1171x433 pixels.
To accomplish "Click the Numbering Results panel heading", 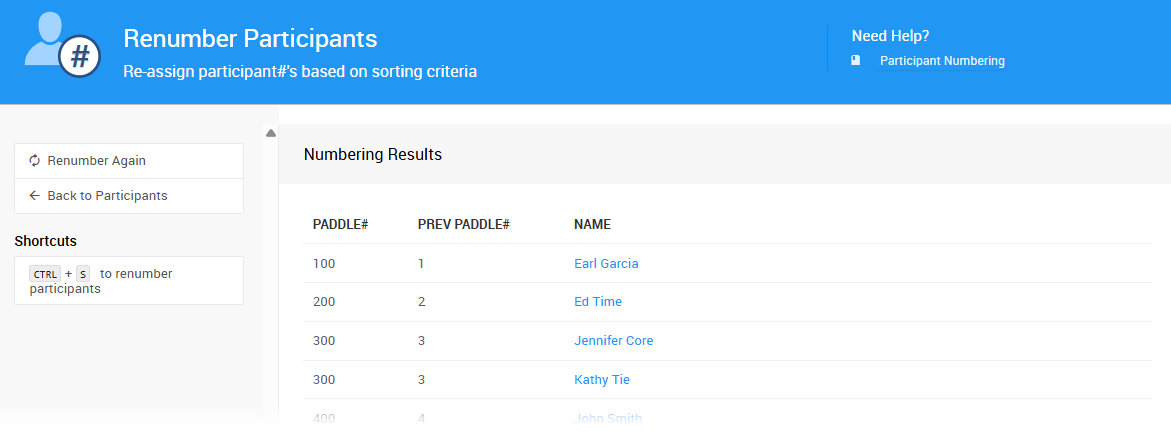I will [373, 155].
